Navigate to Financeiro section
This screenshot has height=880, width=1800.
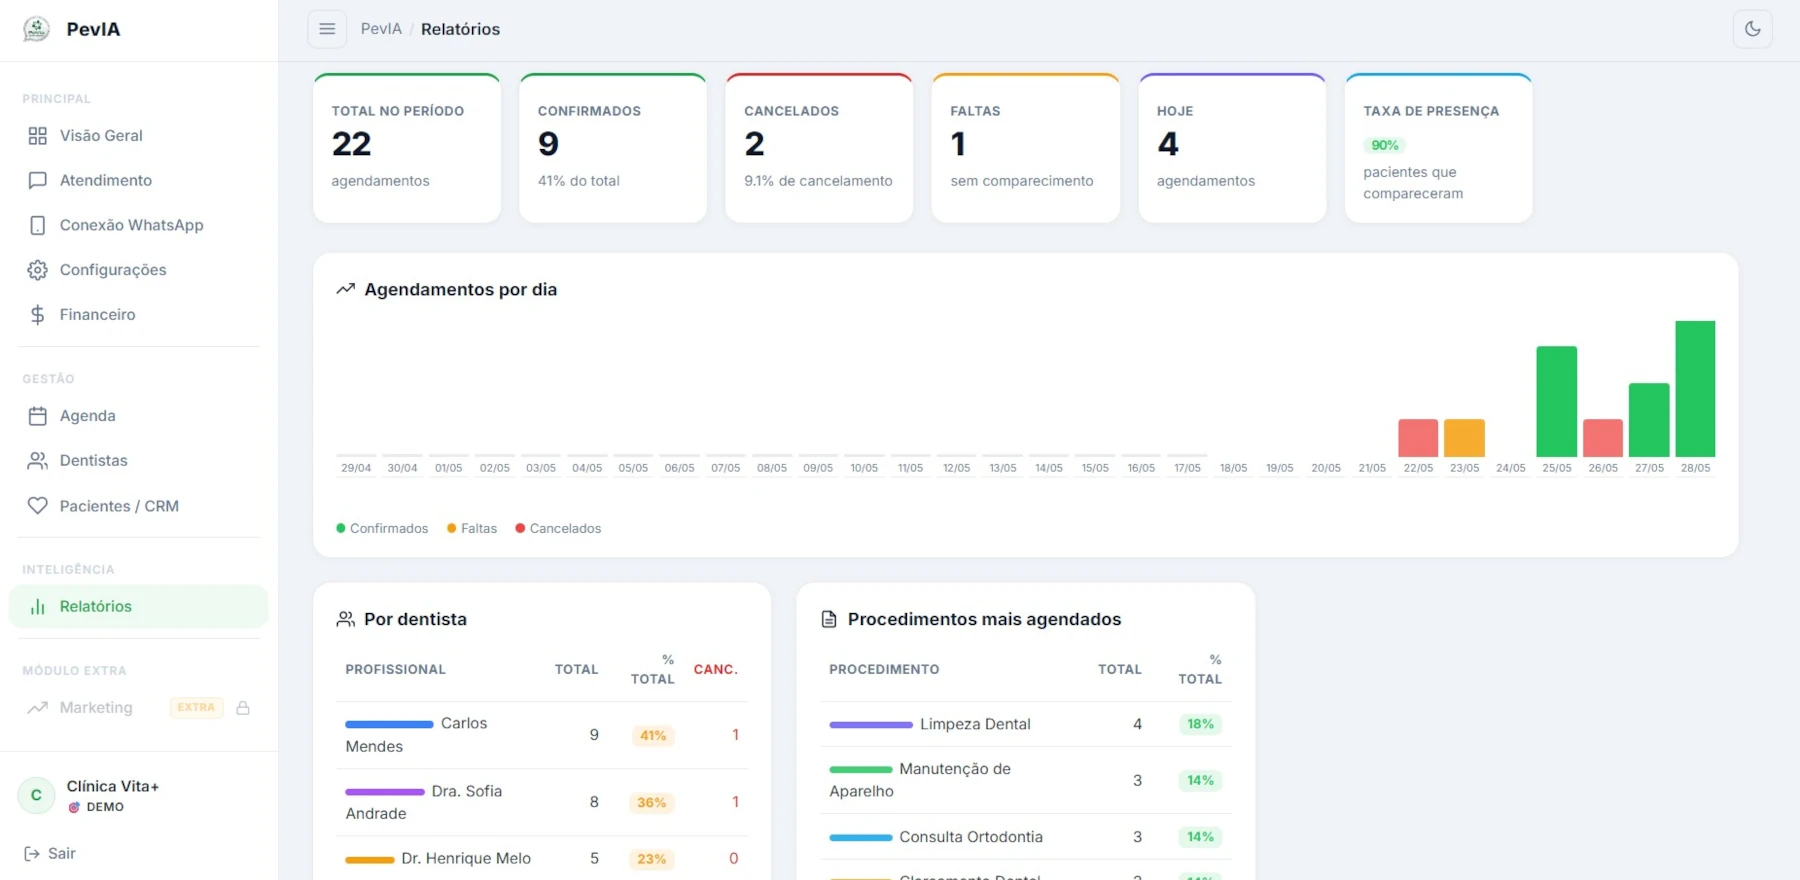pos(138,315)
